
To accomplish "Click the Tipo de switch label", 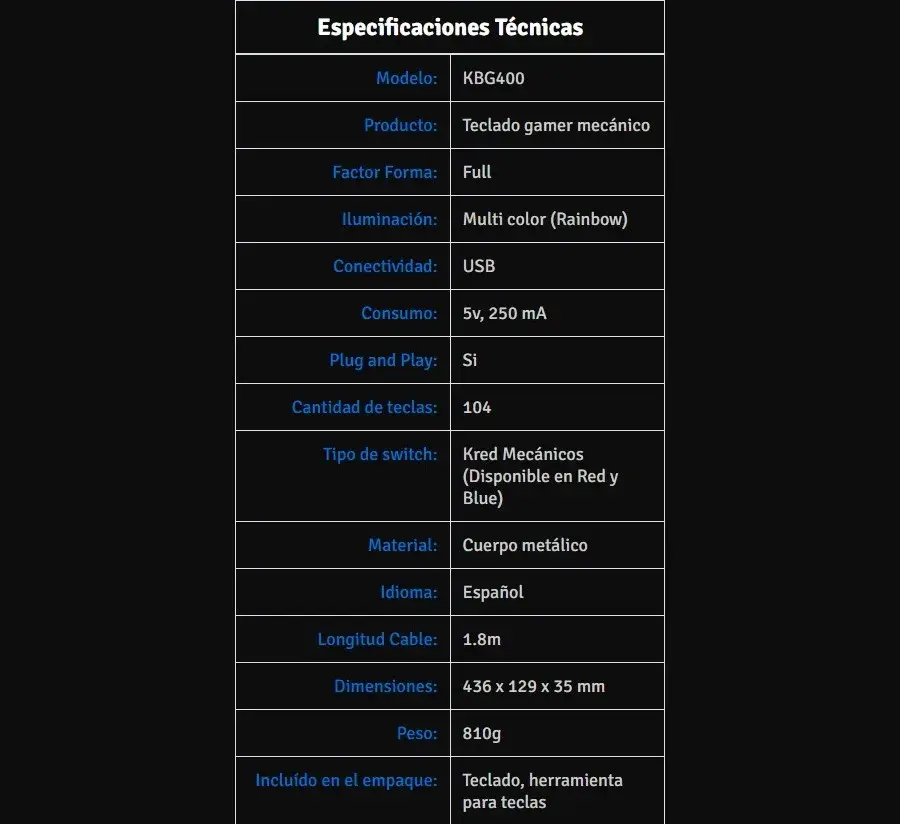I will coord(379,454).
